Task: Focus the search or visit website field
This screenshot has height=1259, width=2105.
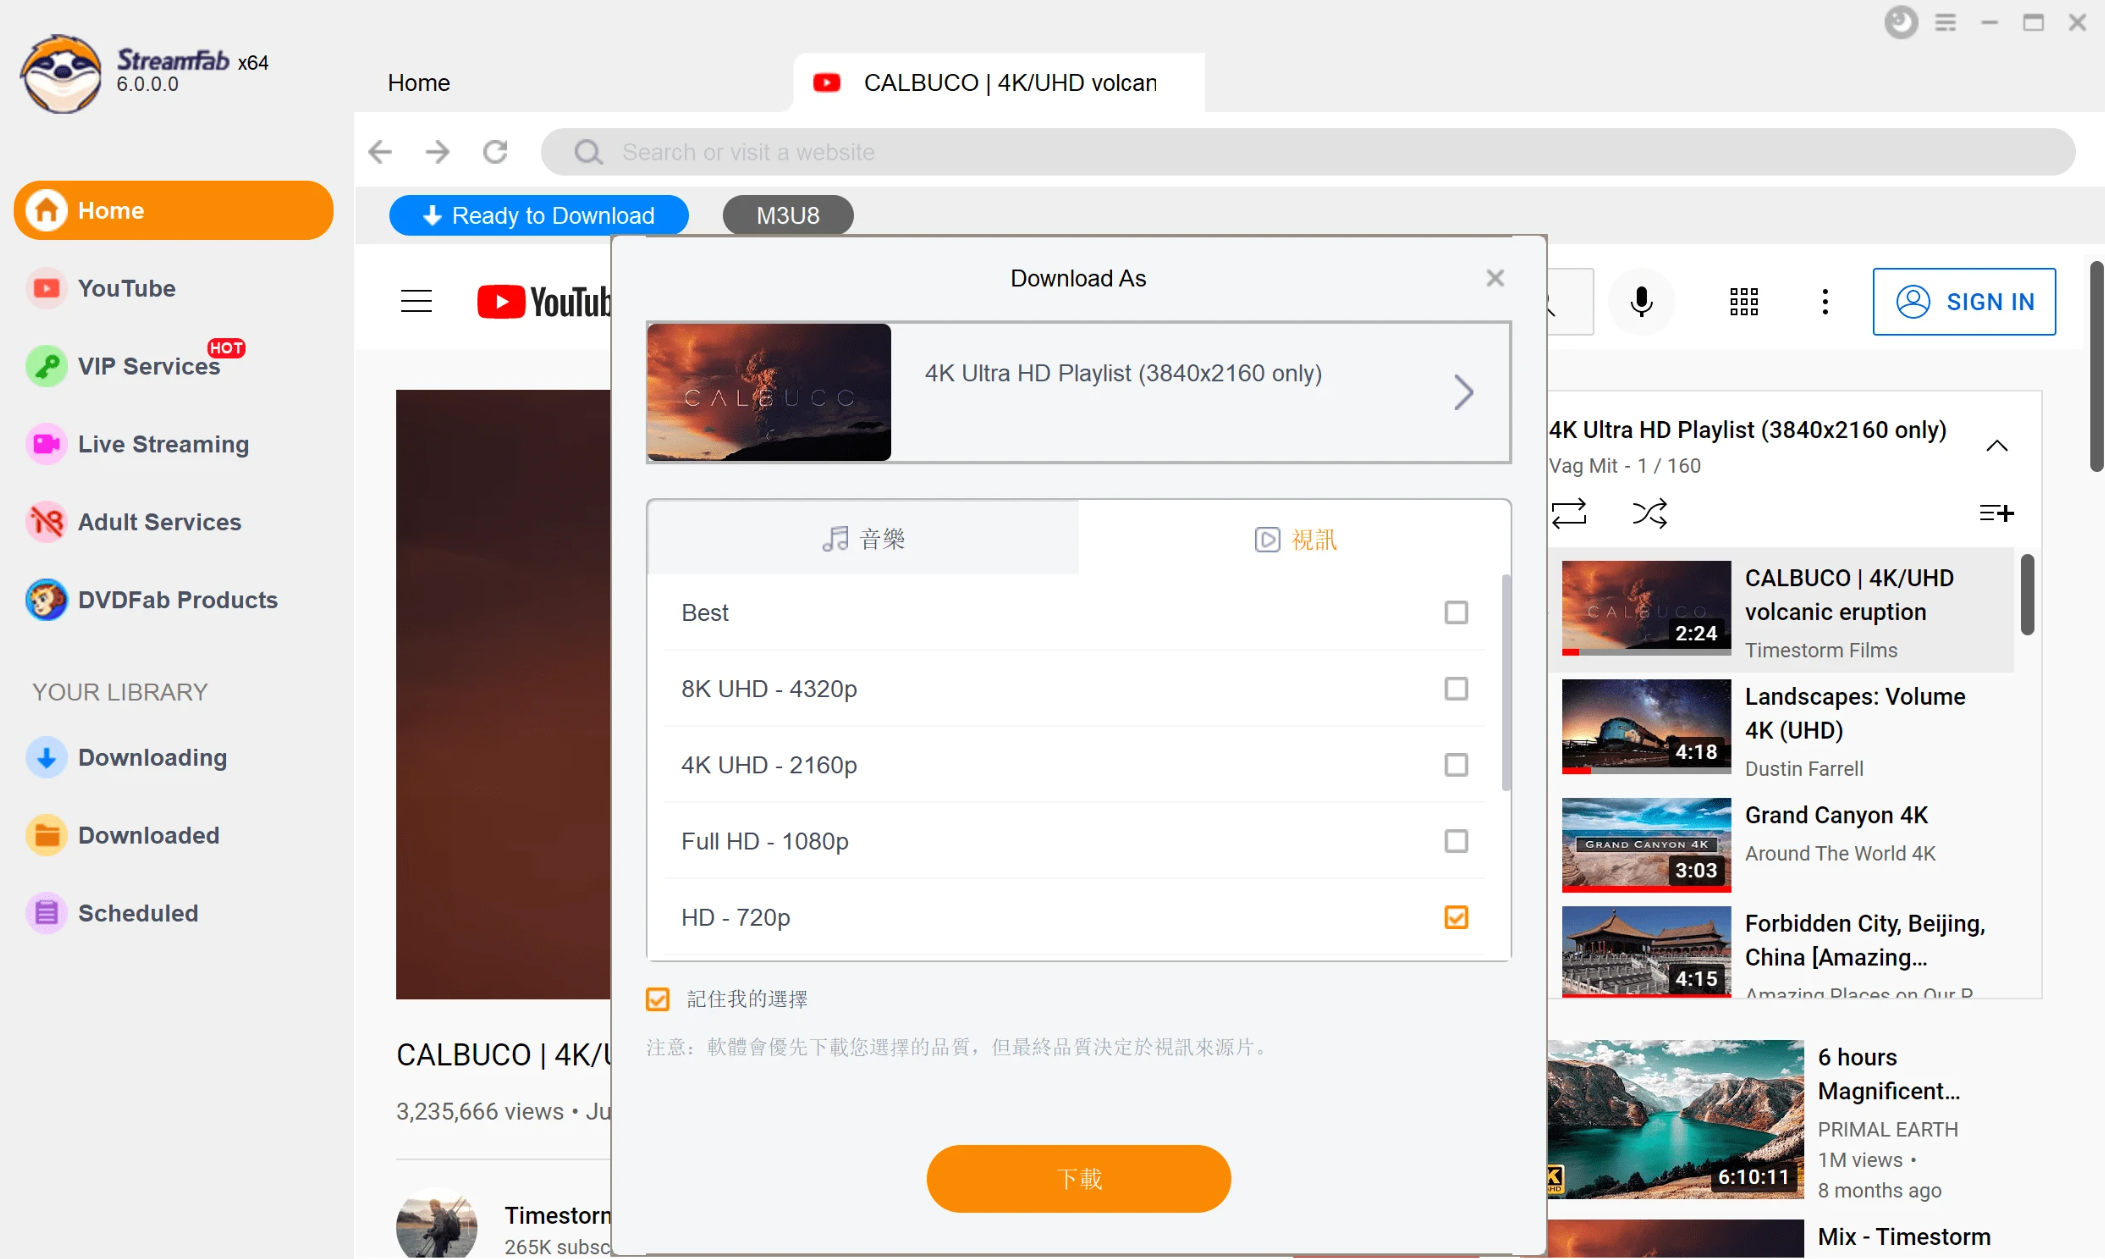Action: (1308, 152)
